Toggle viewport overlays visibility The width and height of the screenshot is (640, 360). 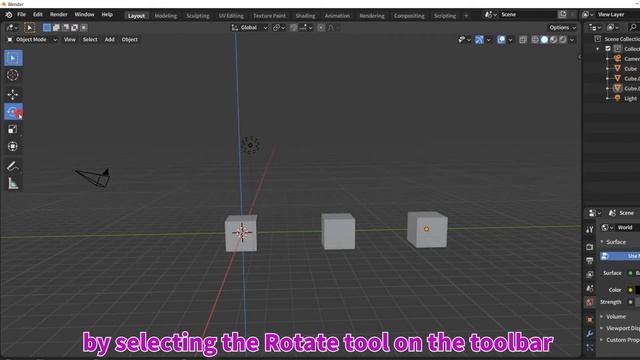501,40
